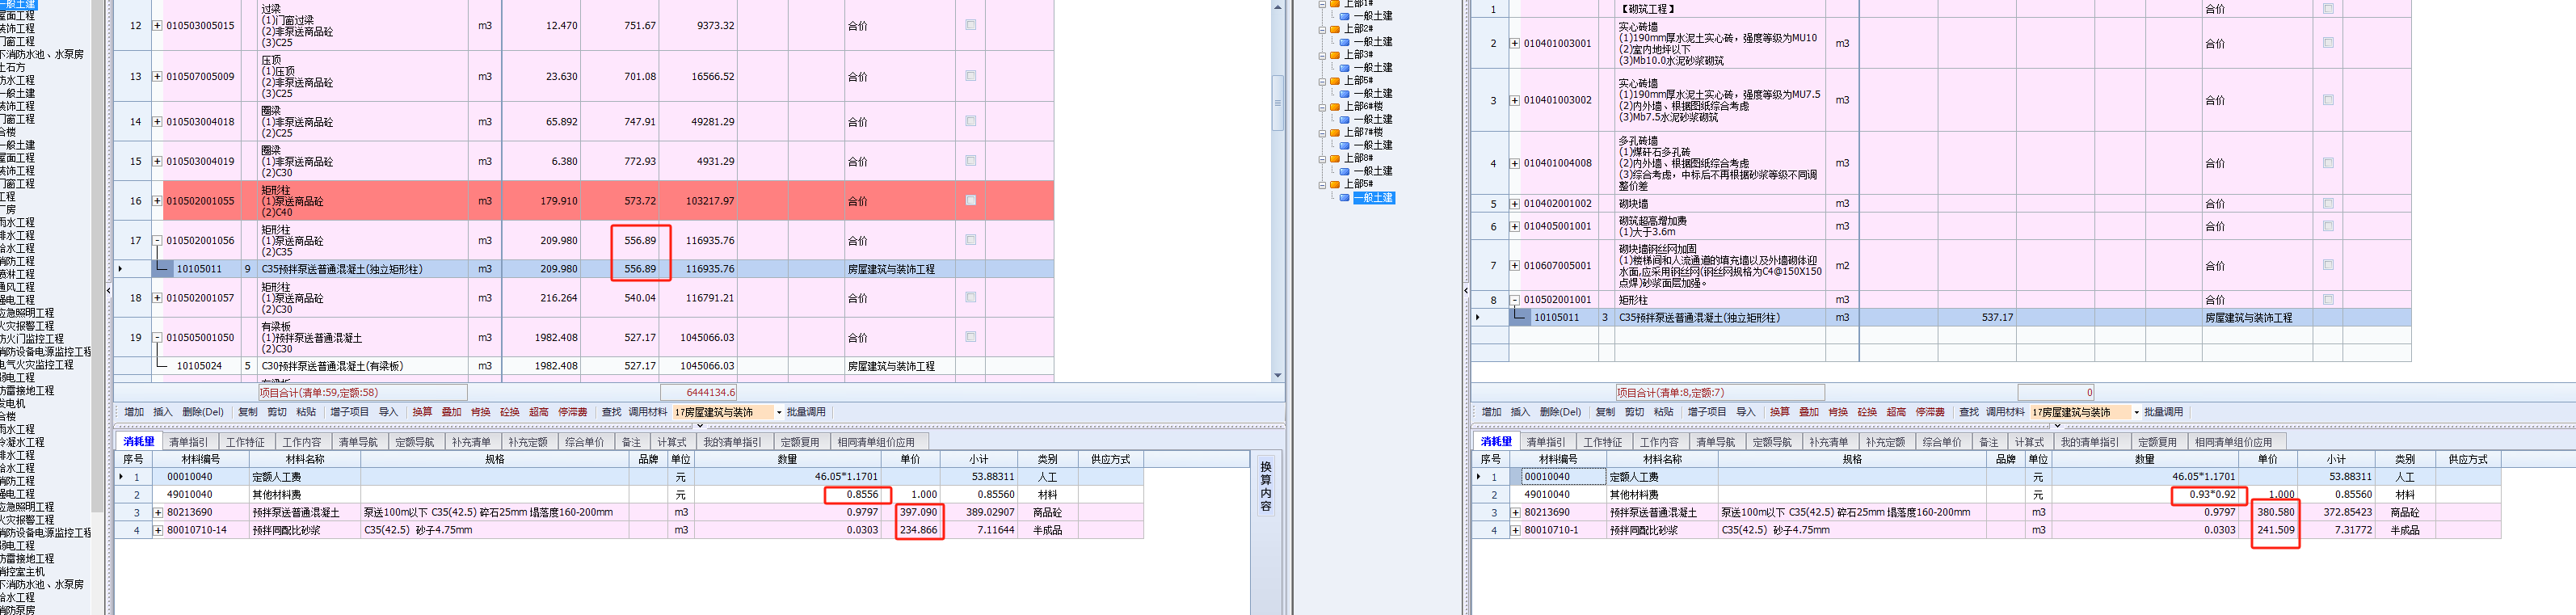This screenshot has height=615, width=2576.
Task: Click the 供应方式 column header in the left window
Action: [1110, 459]
